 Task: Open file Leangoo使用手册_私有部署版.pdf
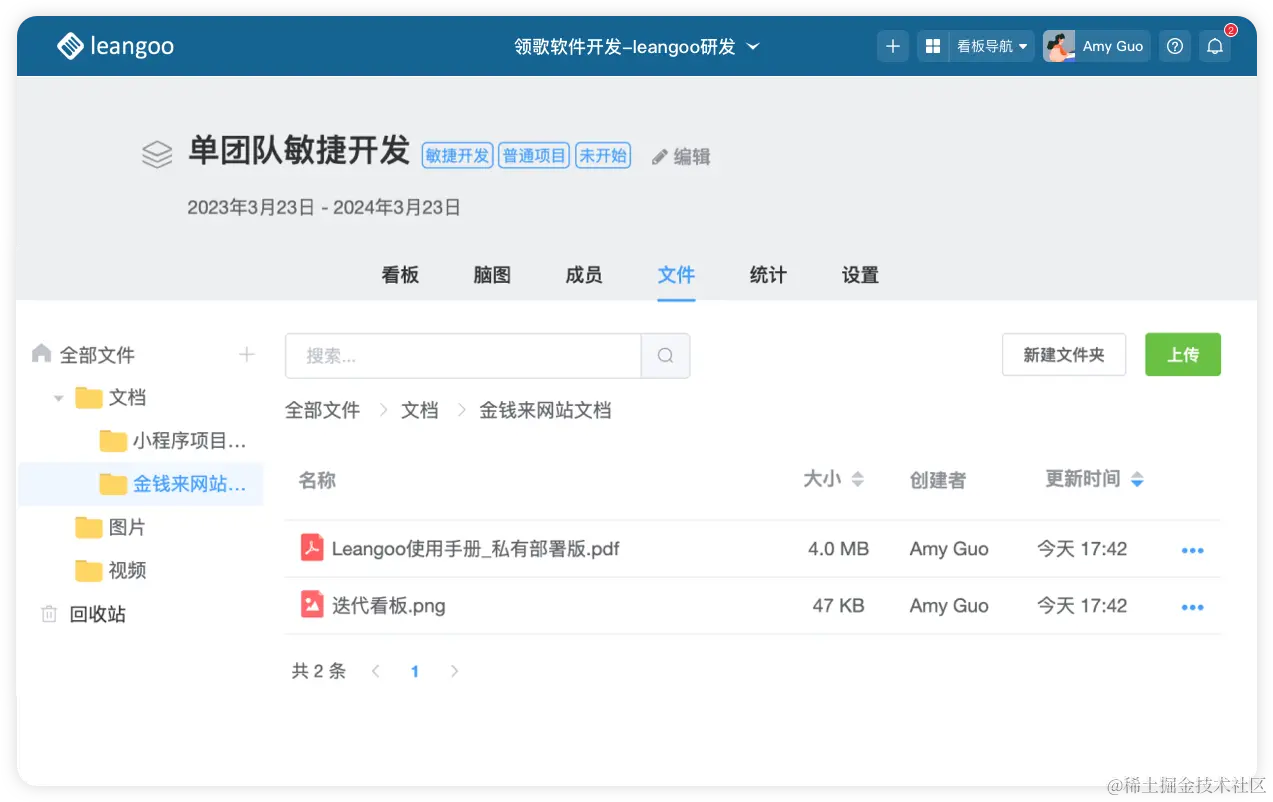point(475,549)
